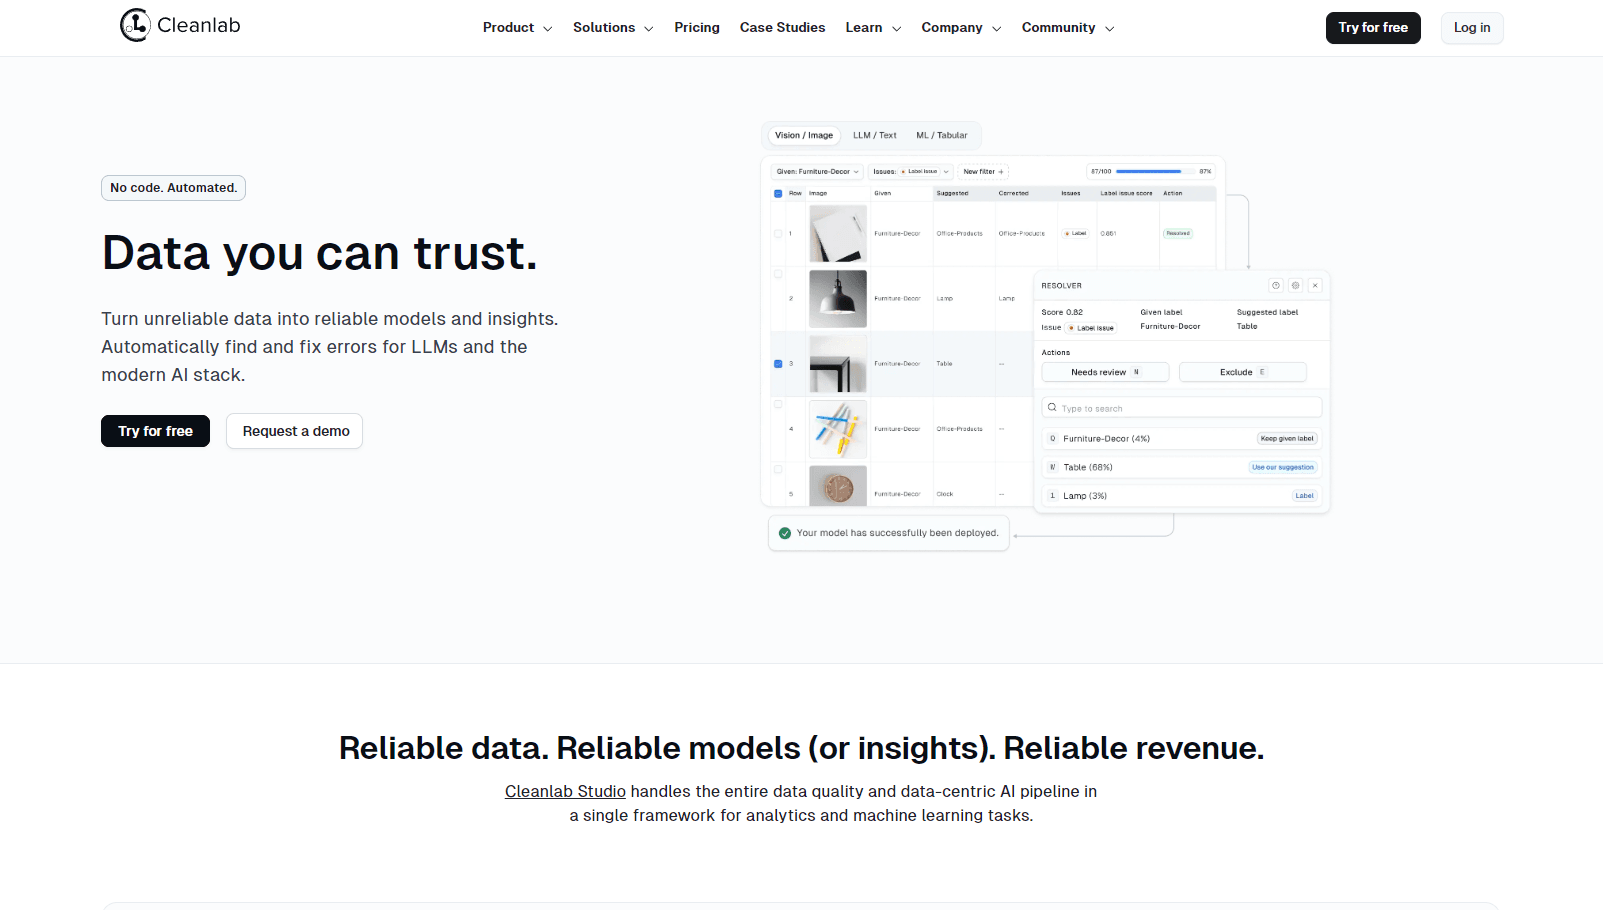Click the lamp thumbnail in row 2
This screenshot has width=1603, height=910.
point(838,299)
